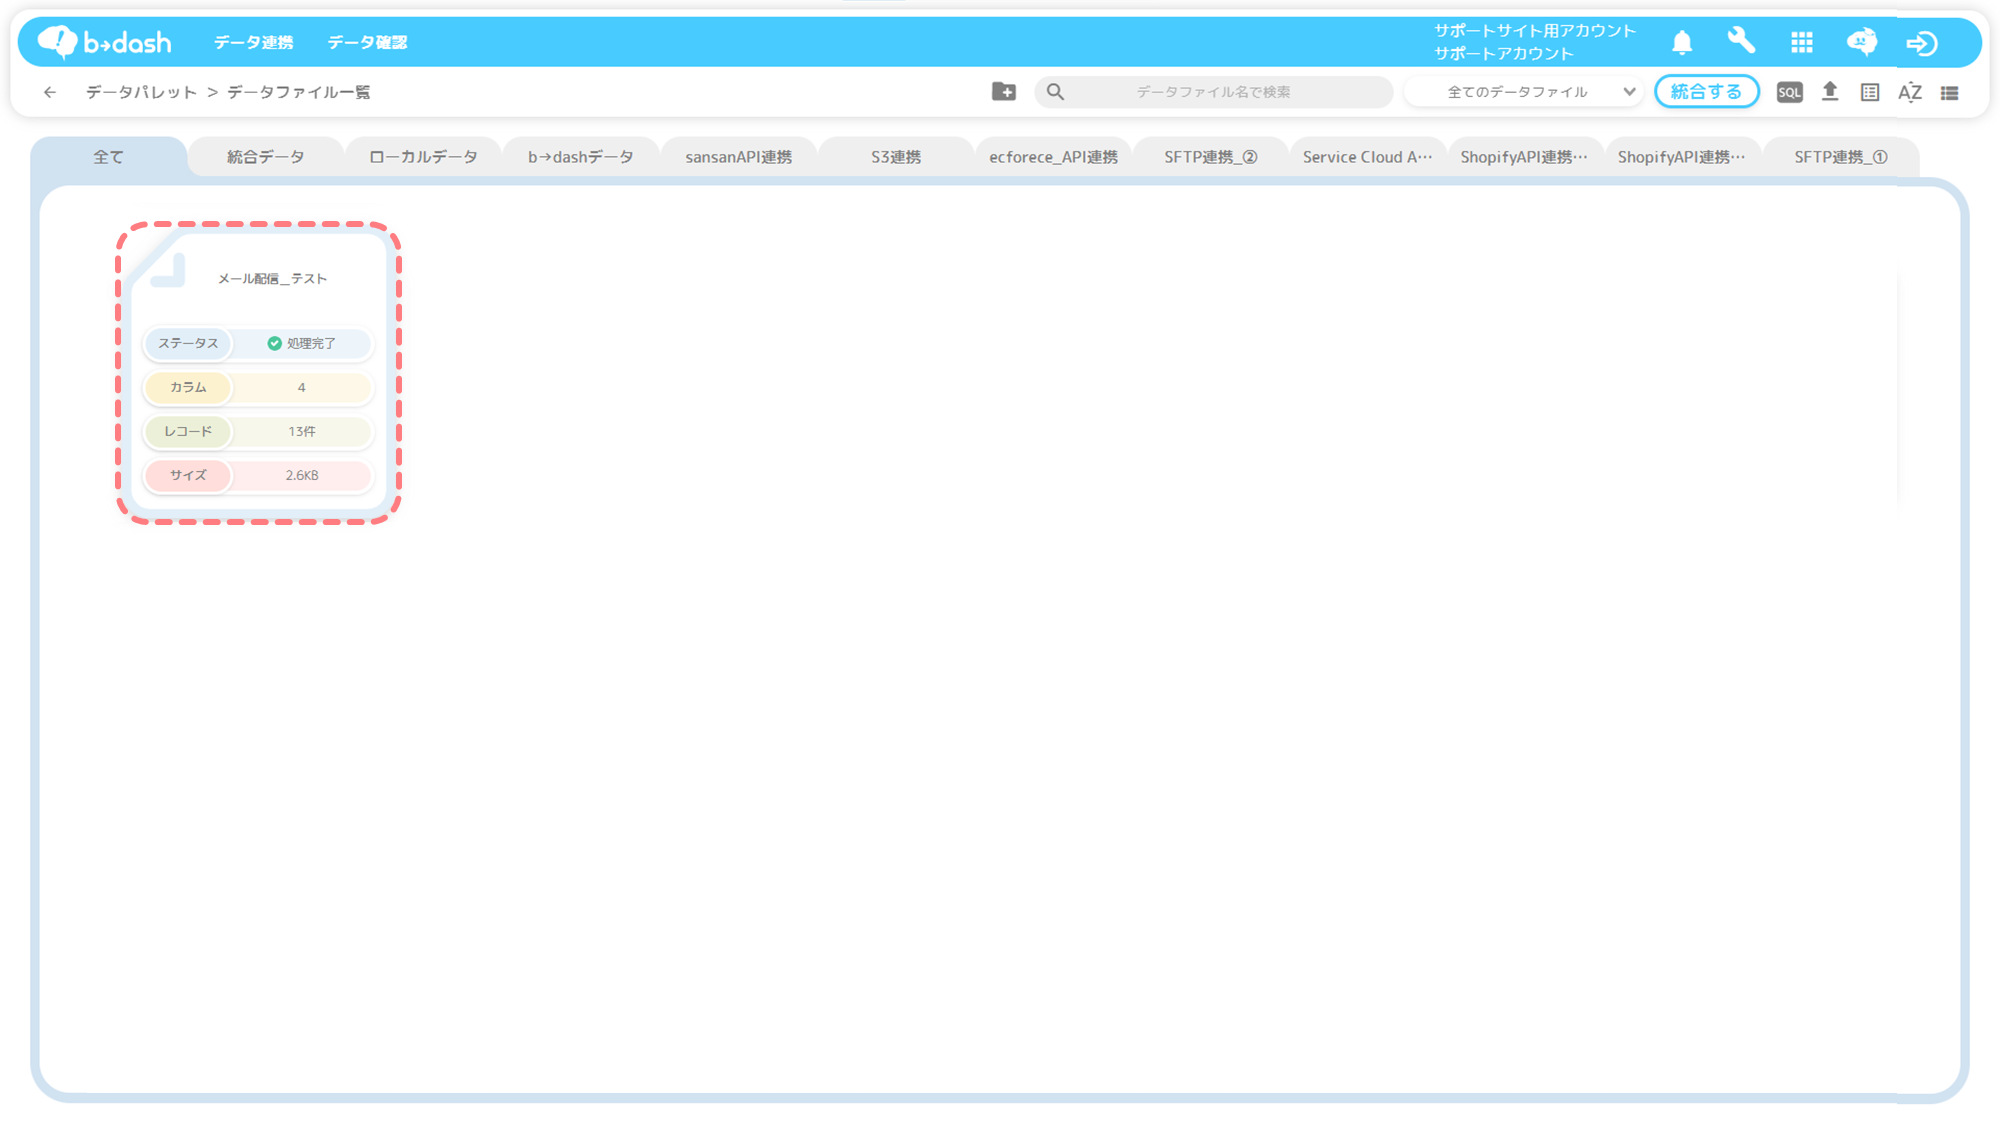Click the AZ sort icon
Image resolution: width=2000 pixels, height=1125 pixels.
pos(1909,92)
